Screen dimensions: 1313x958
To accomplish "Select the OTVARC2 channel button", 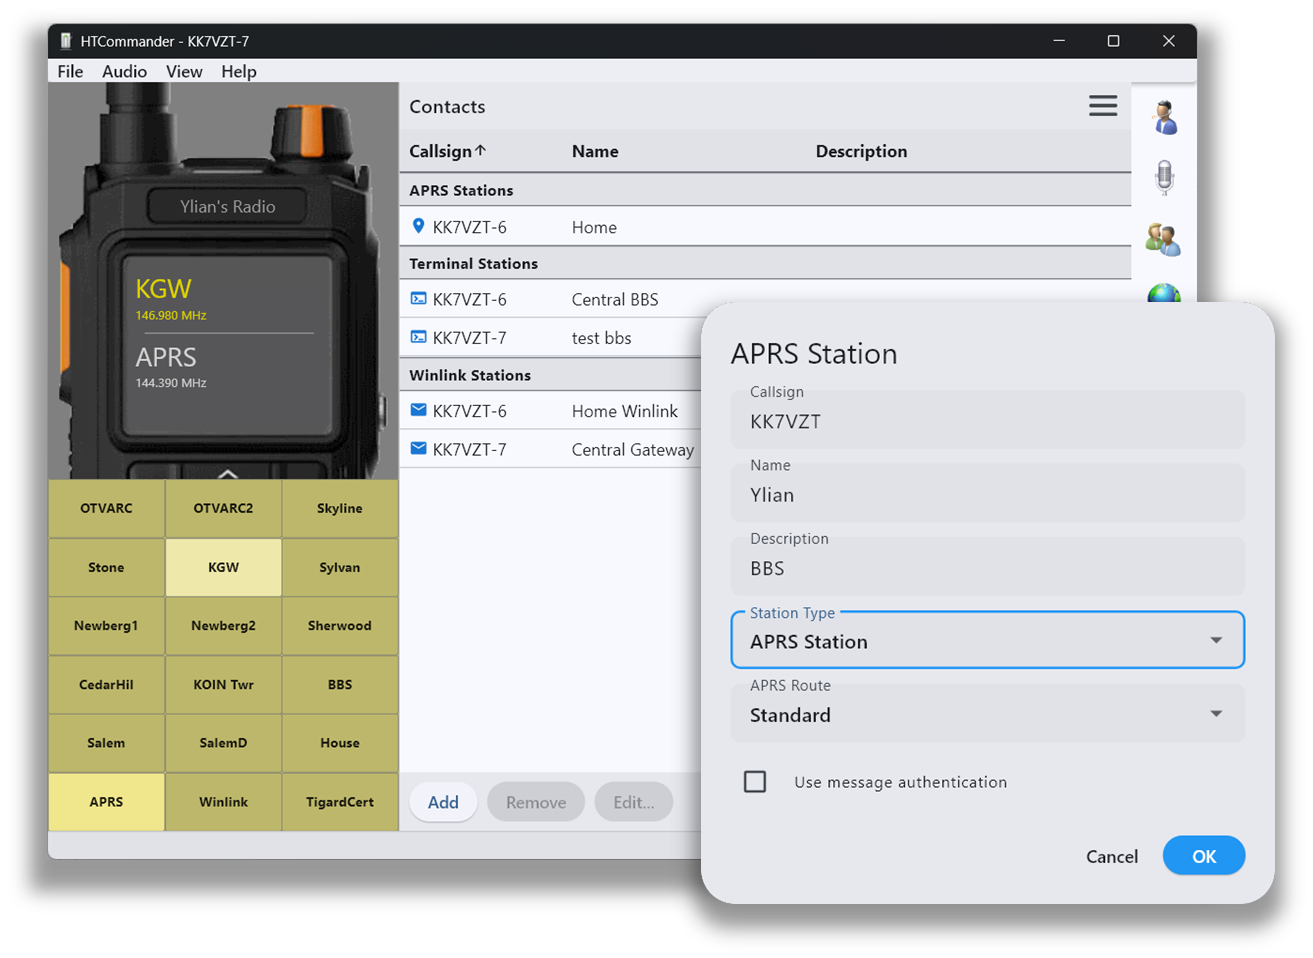I will (223, 508).
